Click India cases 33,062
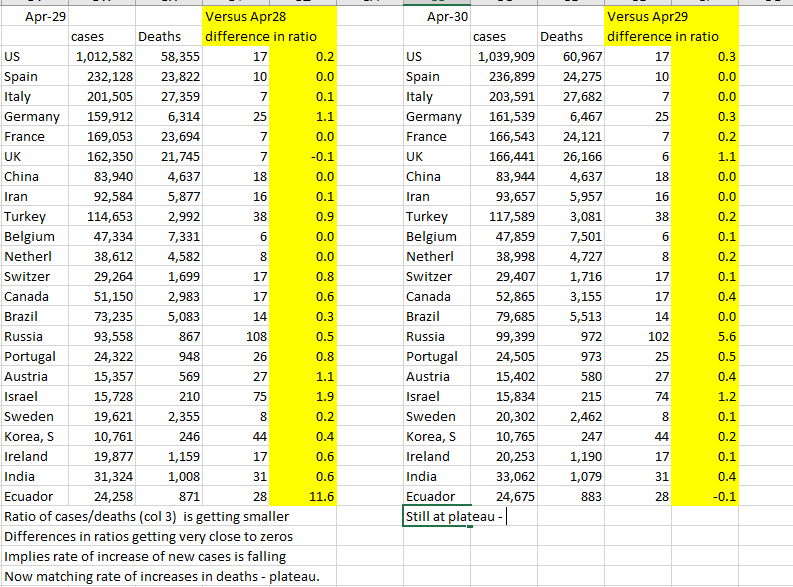This screenshot has width=793, height=587. (x=504, y=476)
